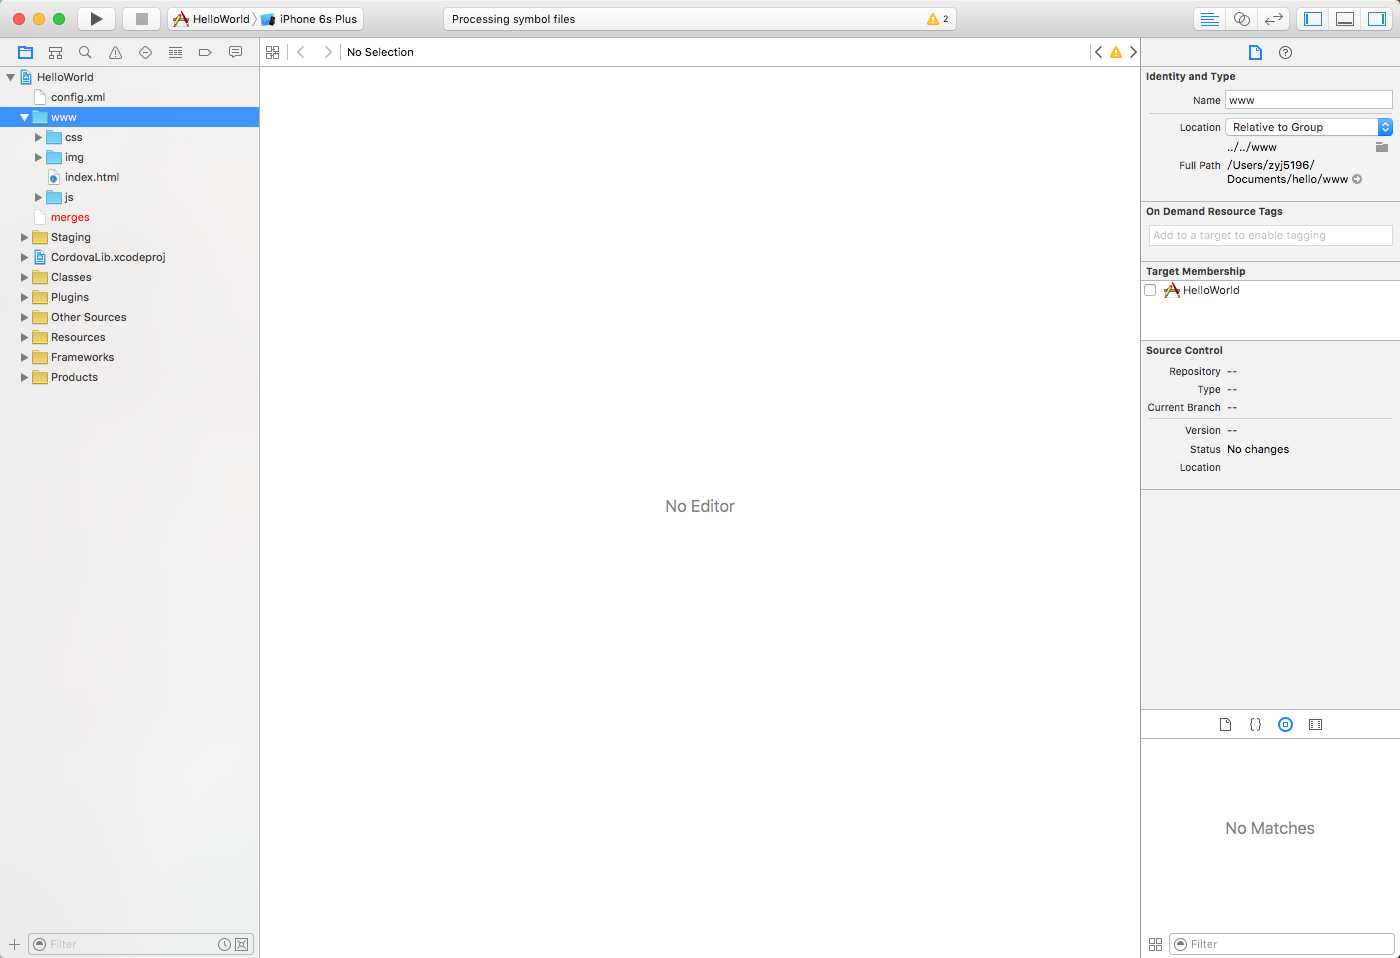1400x958 pixels.
Task: Jump to previous issue arrow
Action: [1098, 52]
